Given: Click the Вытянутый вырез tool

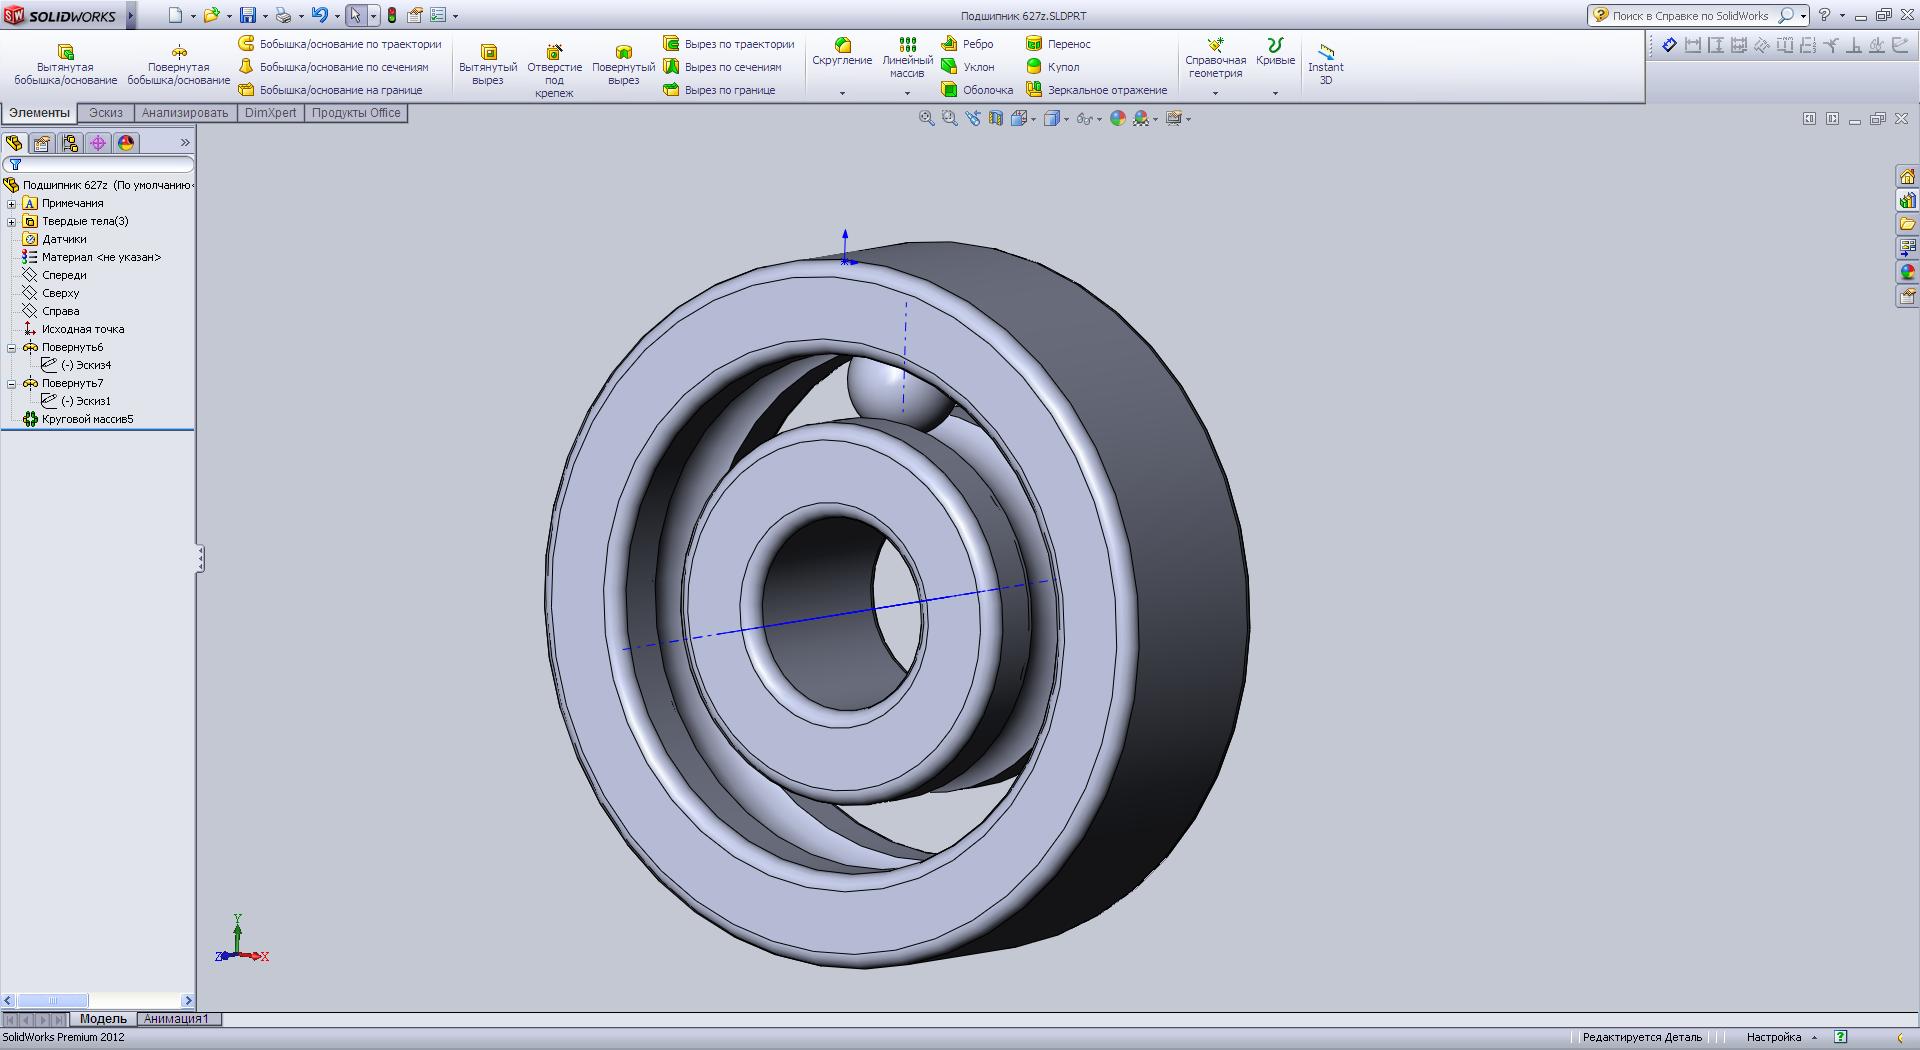Looking at the screenshot, I should point(488,64).
